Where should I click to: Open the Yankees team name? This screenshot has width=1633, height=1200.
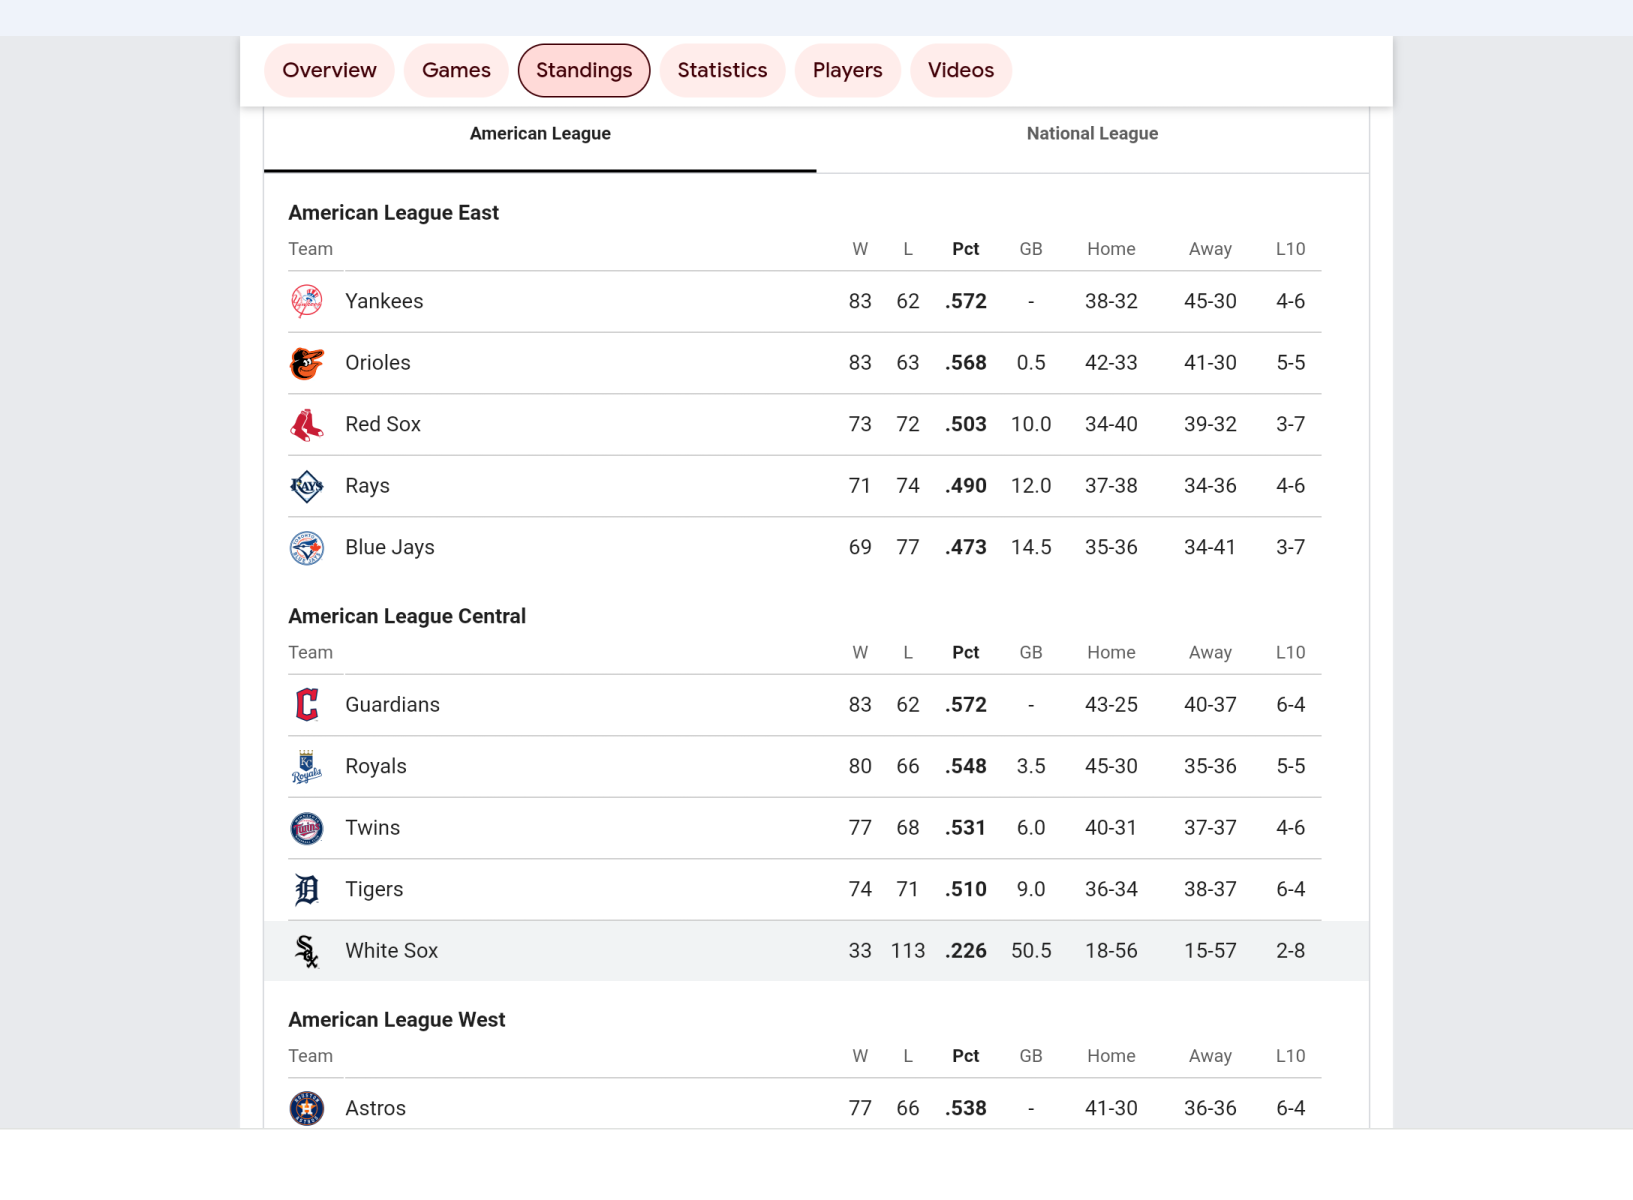coord(384,301)
